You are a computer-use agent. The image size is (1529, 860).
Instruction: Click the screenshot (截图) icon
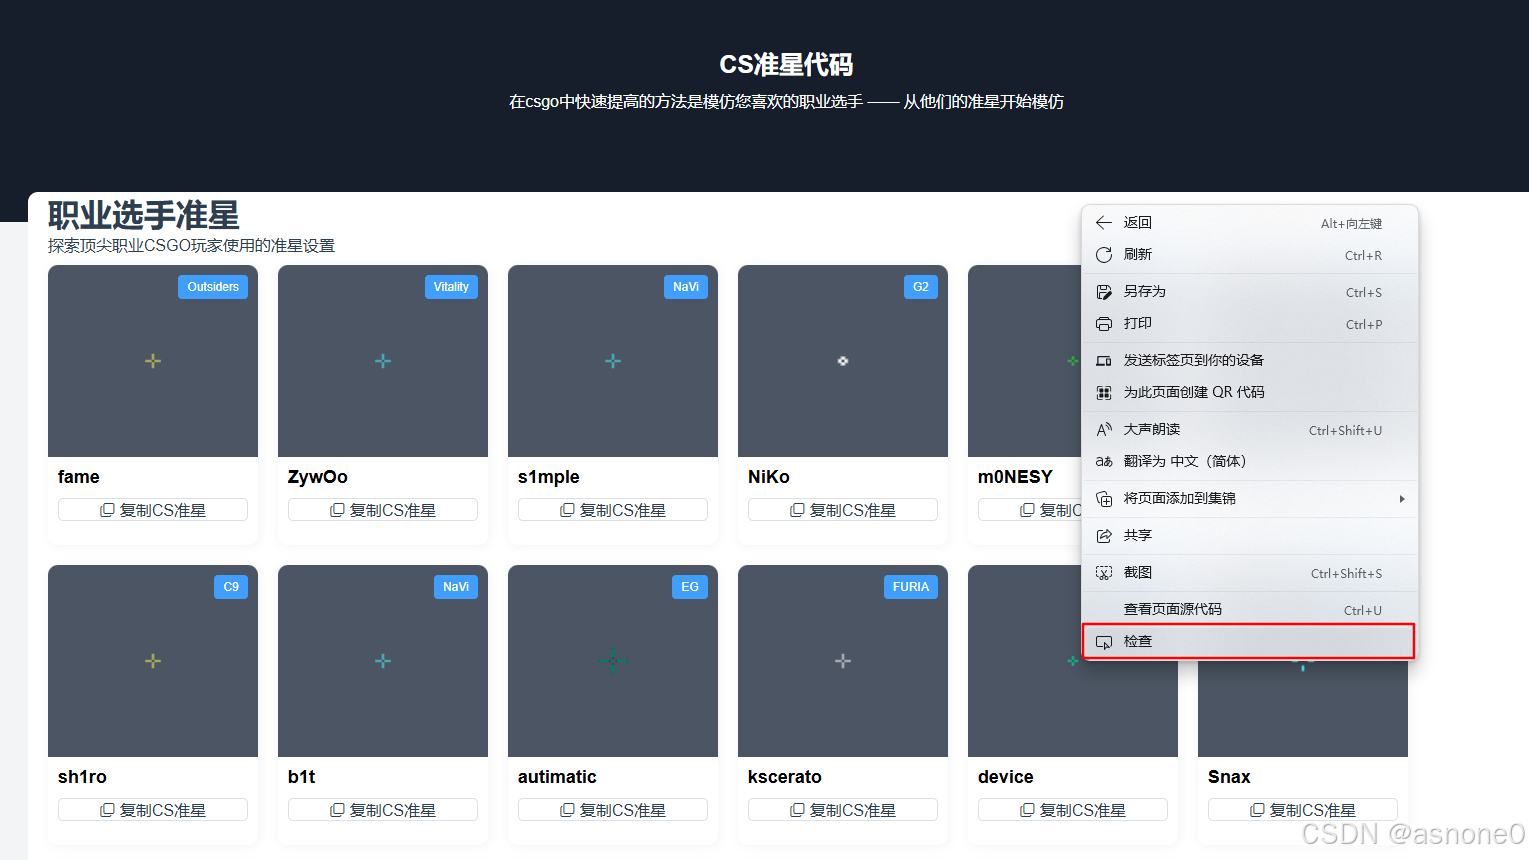(x=1104, y=573)
